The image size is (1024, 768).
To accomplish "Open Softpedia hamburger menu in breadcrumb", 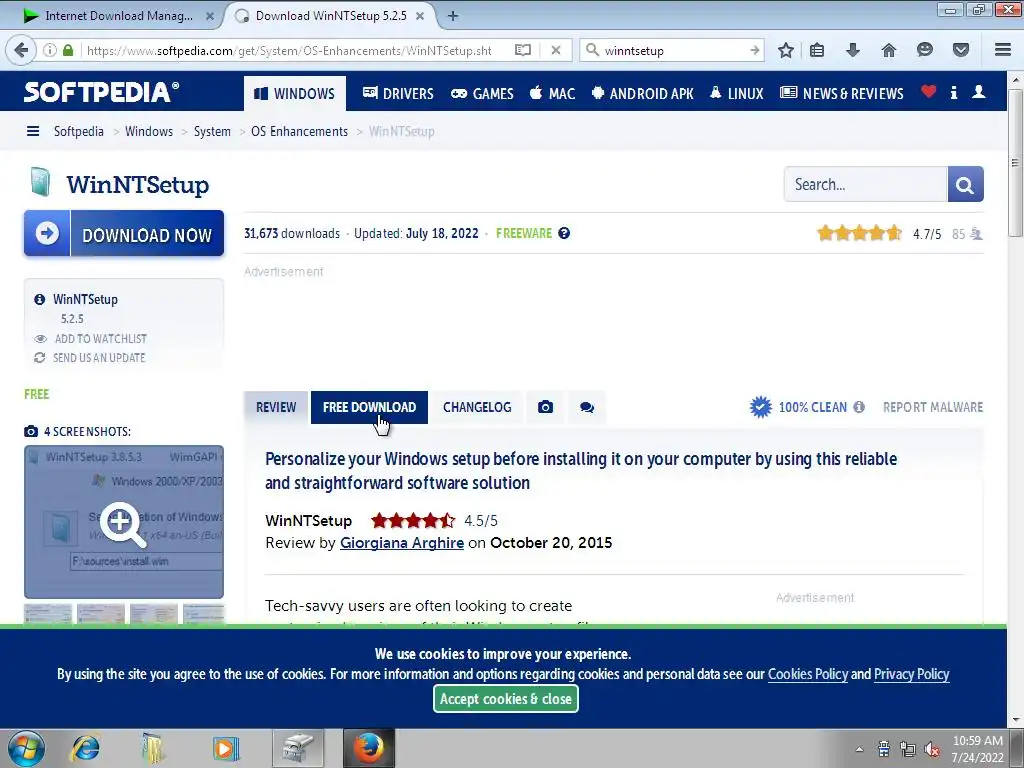I will click(x=33, y=131).
